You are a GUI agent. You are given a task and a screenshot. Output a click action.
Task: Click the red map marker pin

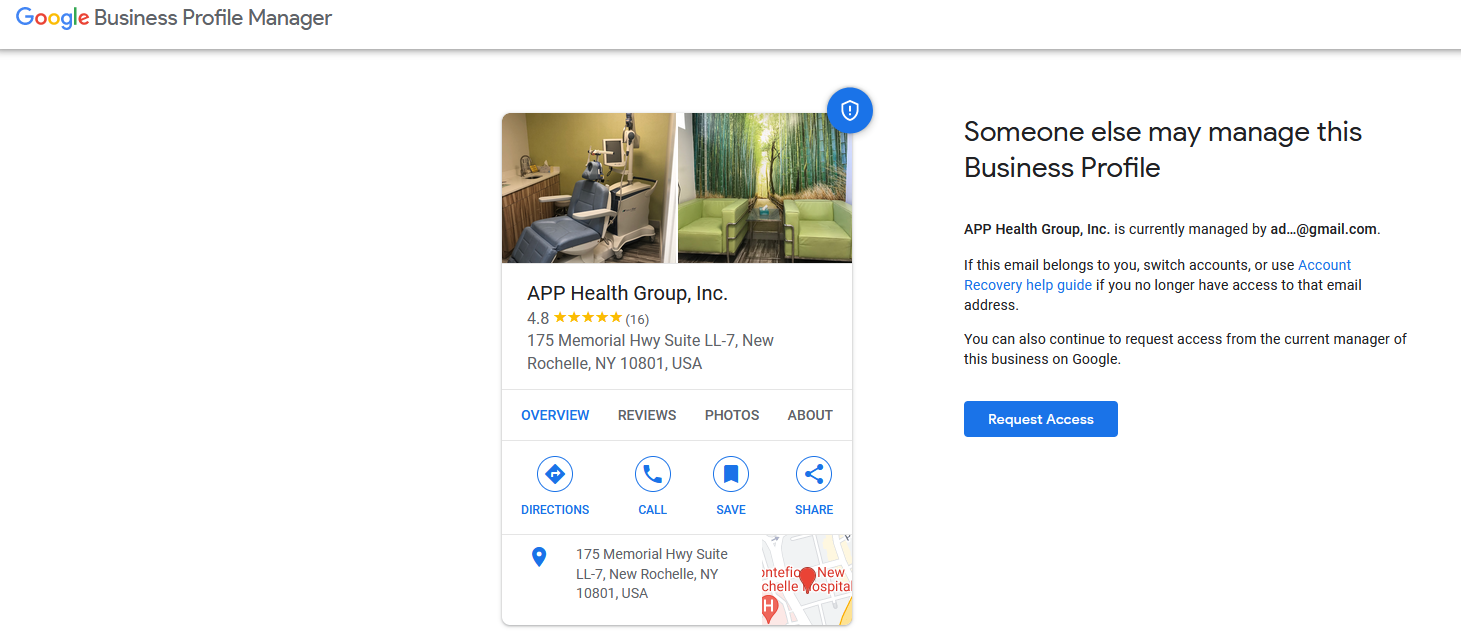[x=808, y=578]
